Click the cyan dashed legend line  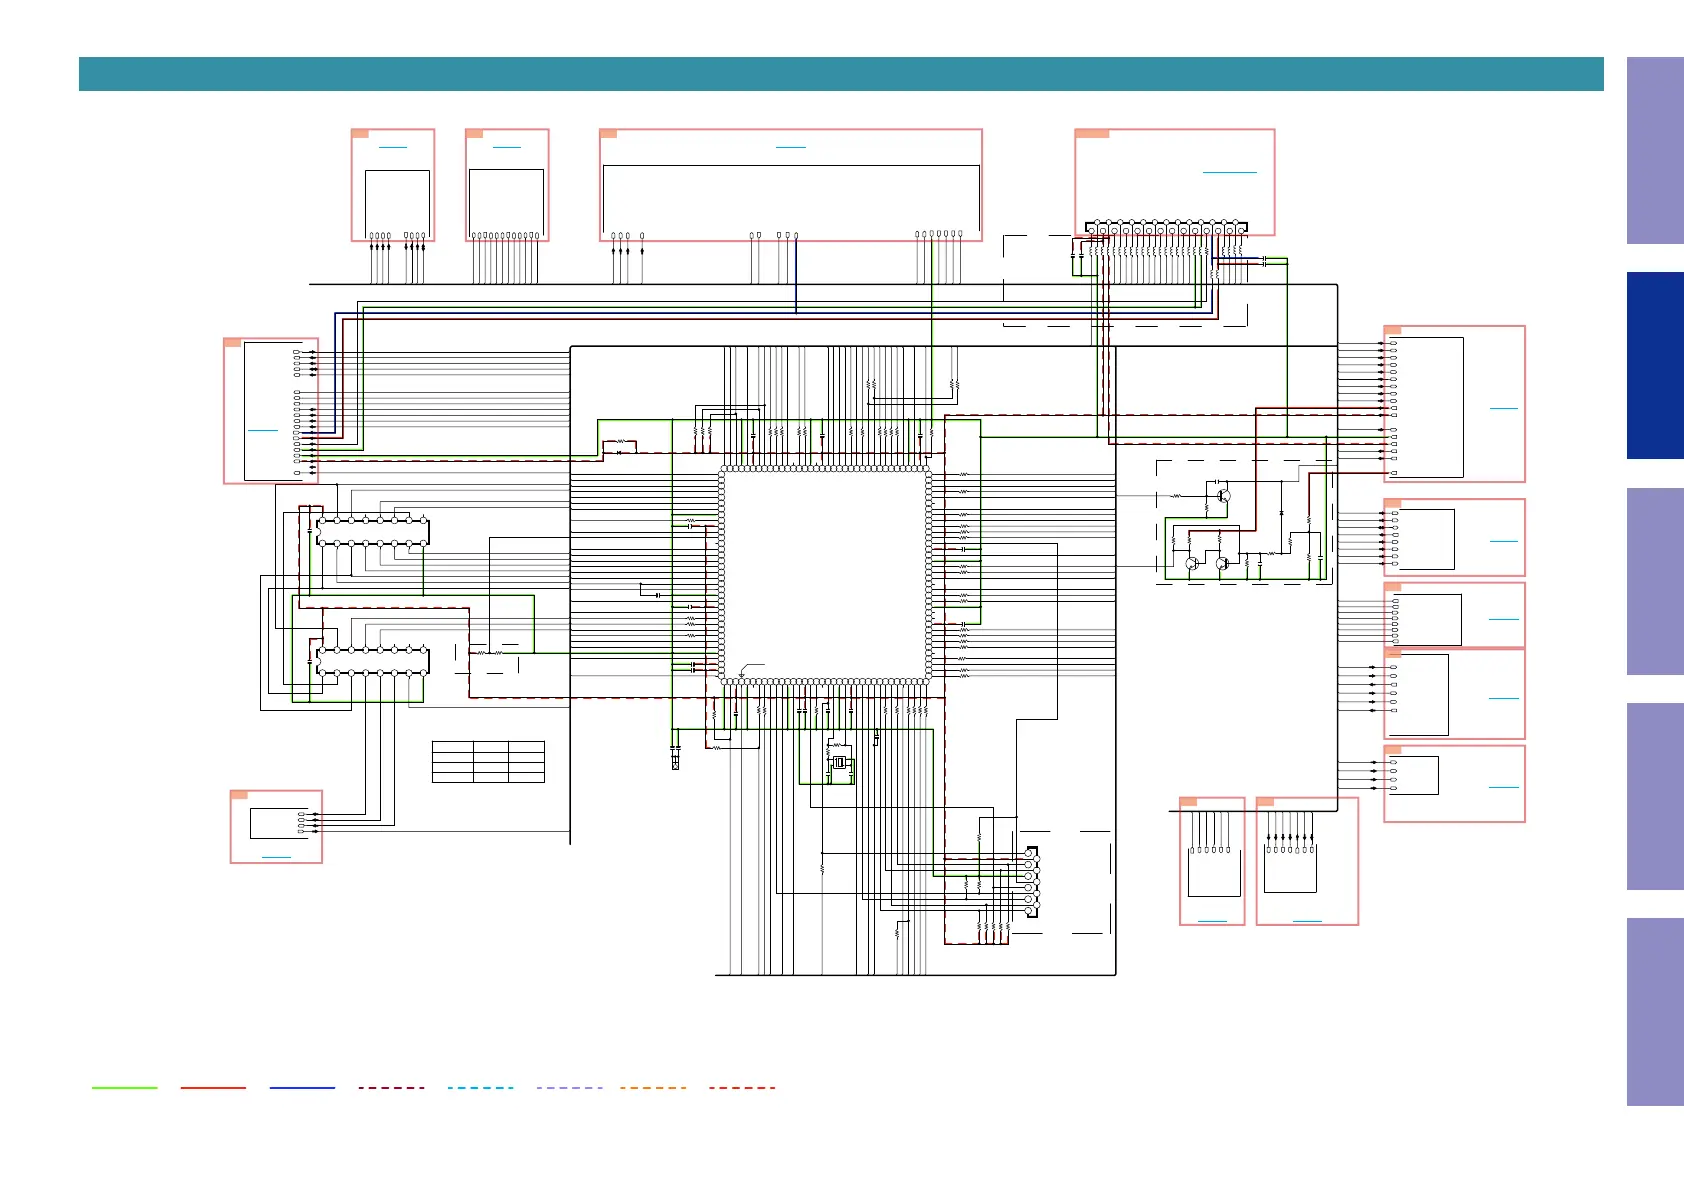click(x=480, y=1087)
